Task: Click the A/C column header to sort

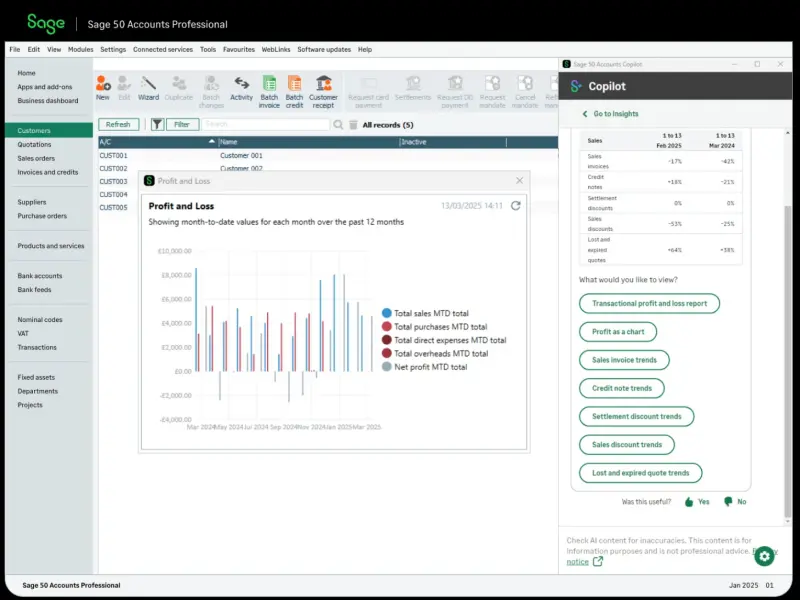Action: click(150, 142)
